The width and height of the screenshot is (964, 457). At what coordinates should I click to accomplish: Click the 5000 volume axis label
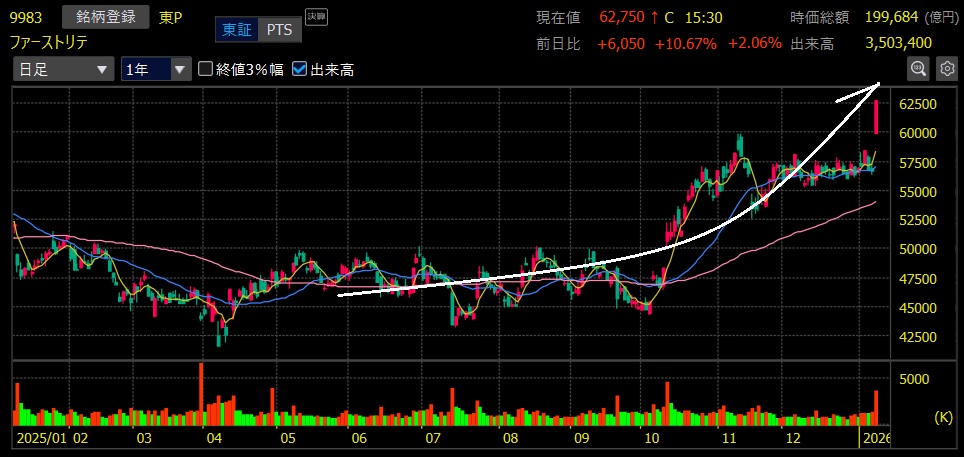(x=916, y=379)
